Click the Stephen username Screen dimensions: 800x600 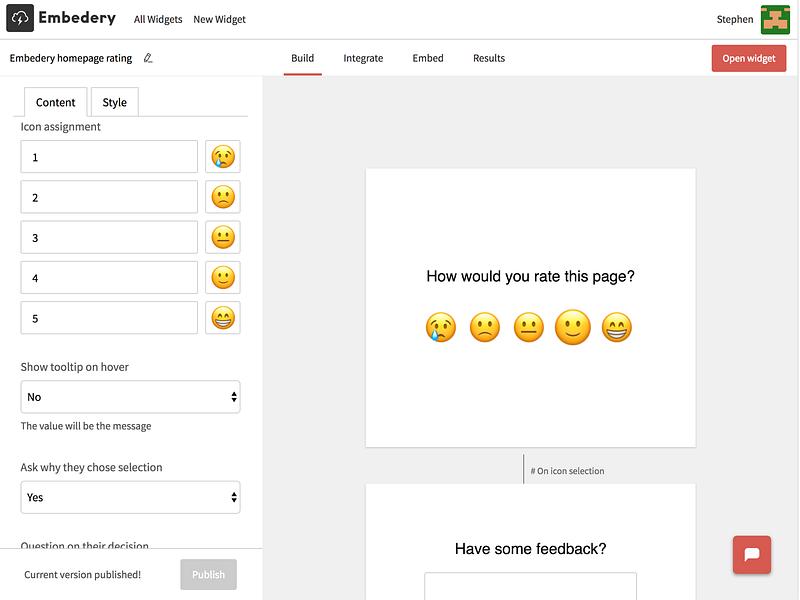point(735,19)
